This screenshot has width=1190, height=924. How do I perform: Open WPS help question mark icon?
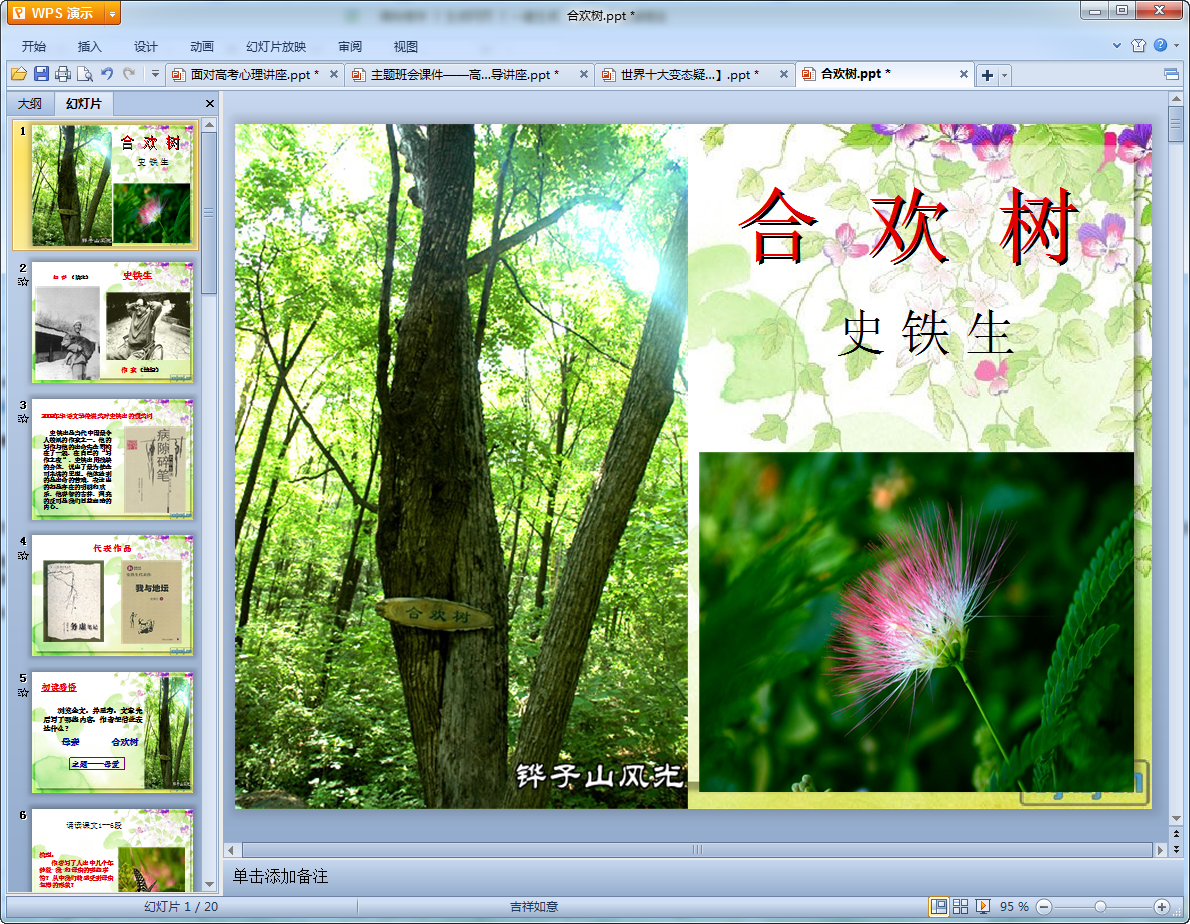pyautogui.click(x=1160, y=46)
